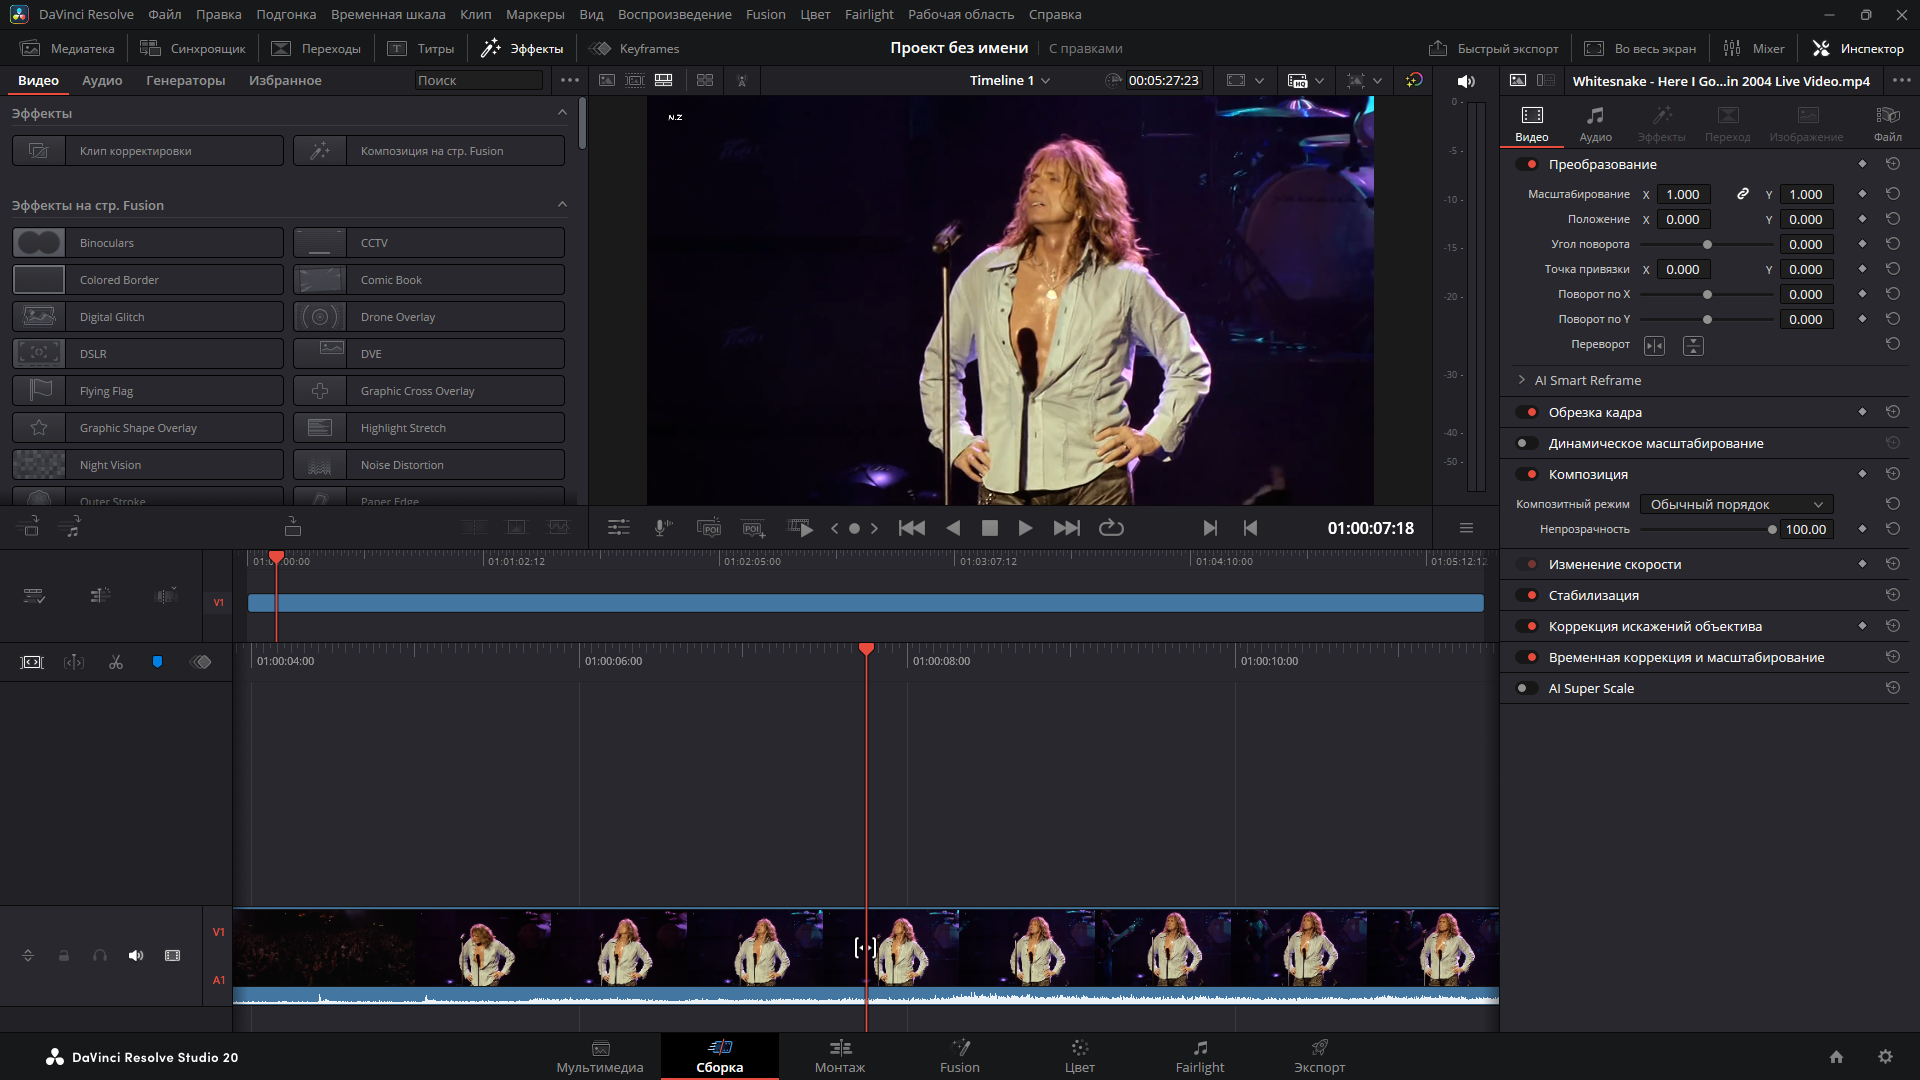Open the Fairlight menu in menu bar

click(x=868, y=14)
